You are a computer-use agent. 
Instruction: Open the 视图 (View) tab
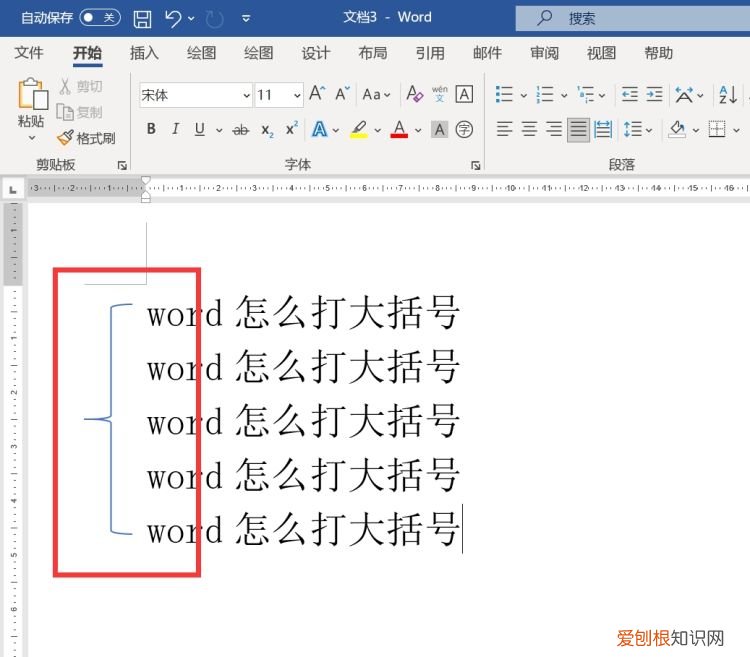[601, 53]
